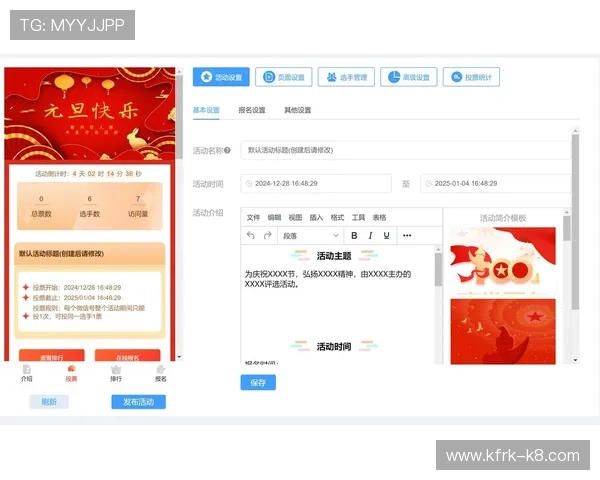Click the 总票数 statistic in preview
This screenshot has width=600, height=480.
41,207
